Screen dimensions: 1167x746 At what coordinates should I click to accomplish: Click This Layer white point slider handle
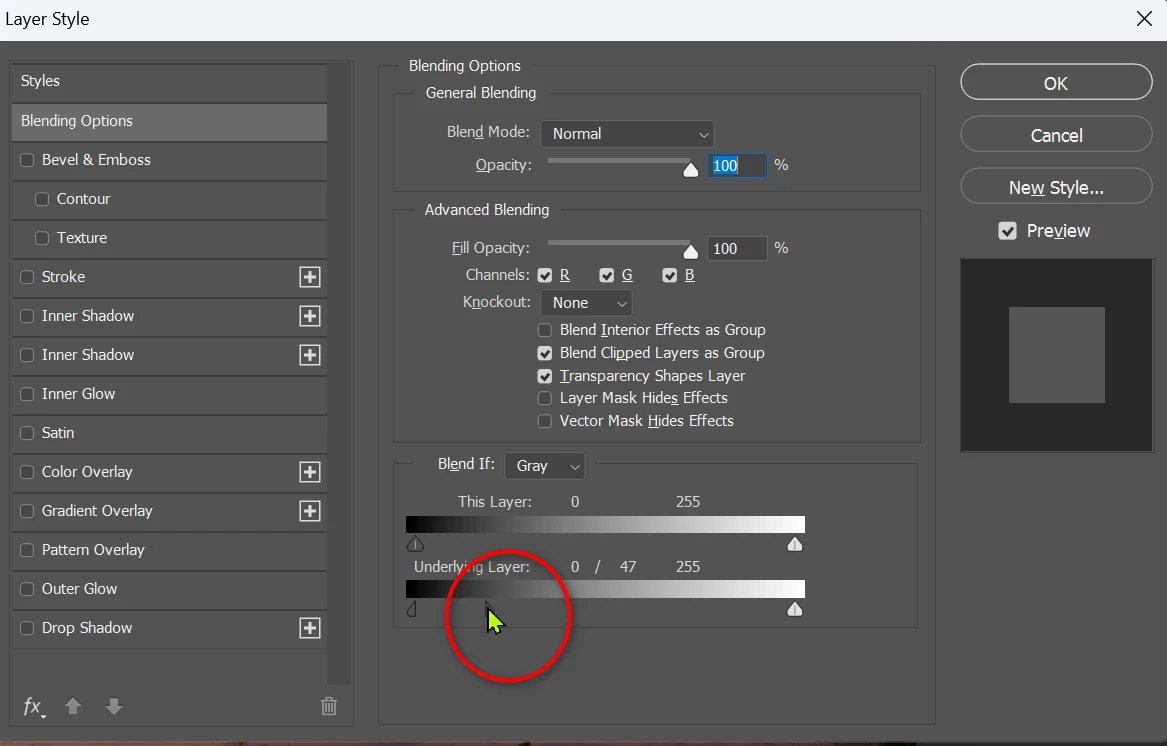tap(795, 544)
